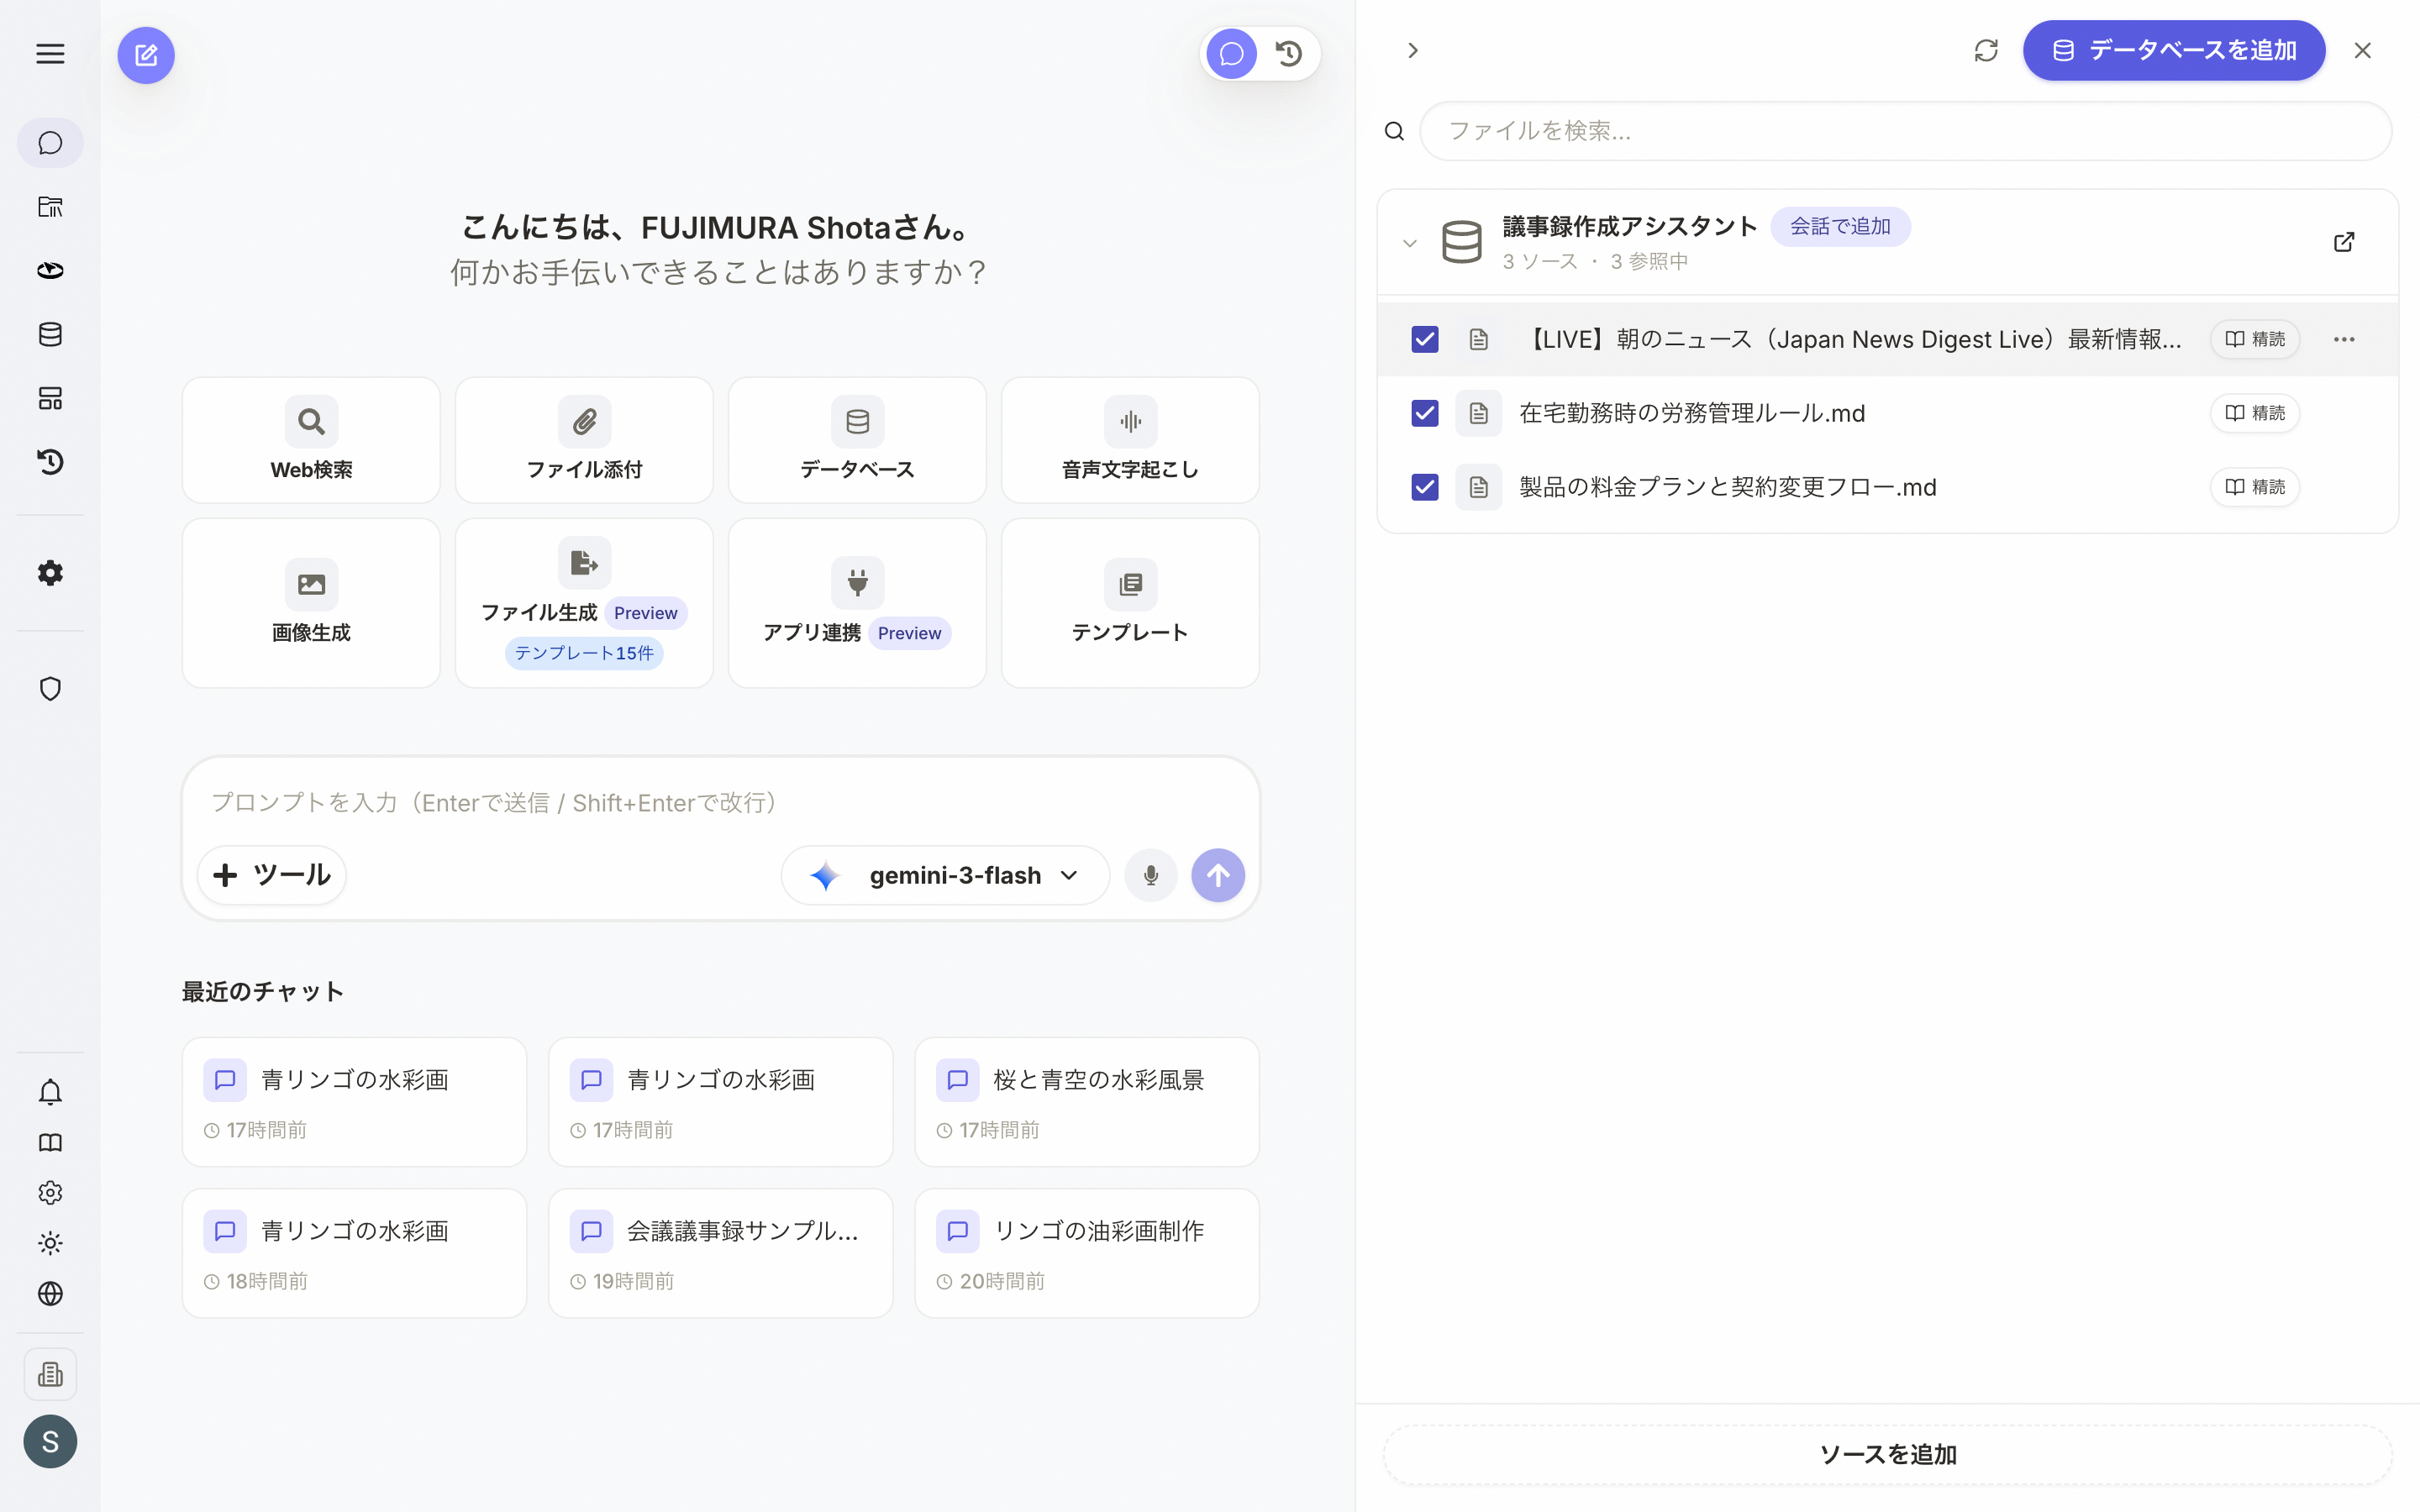This screenshot has height=1512, width=2420.
Task: Click the データベースを追加 button
Action: [x=2174, y=50]
